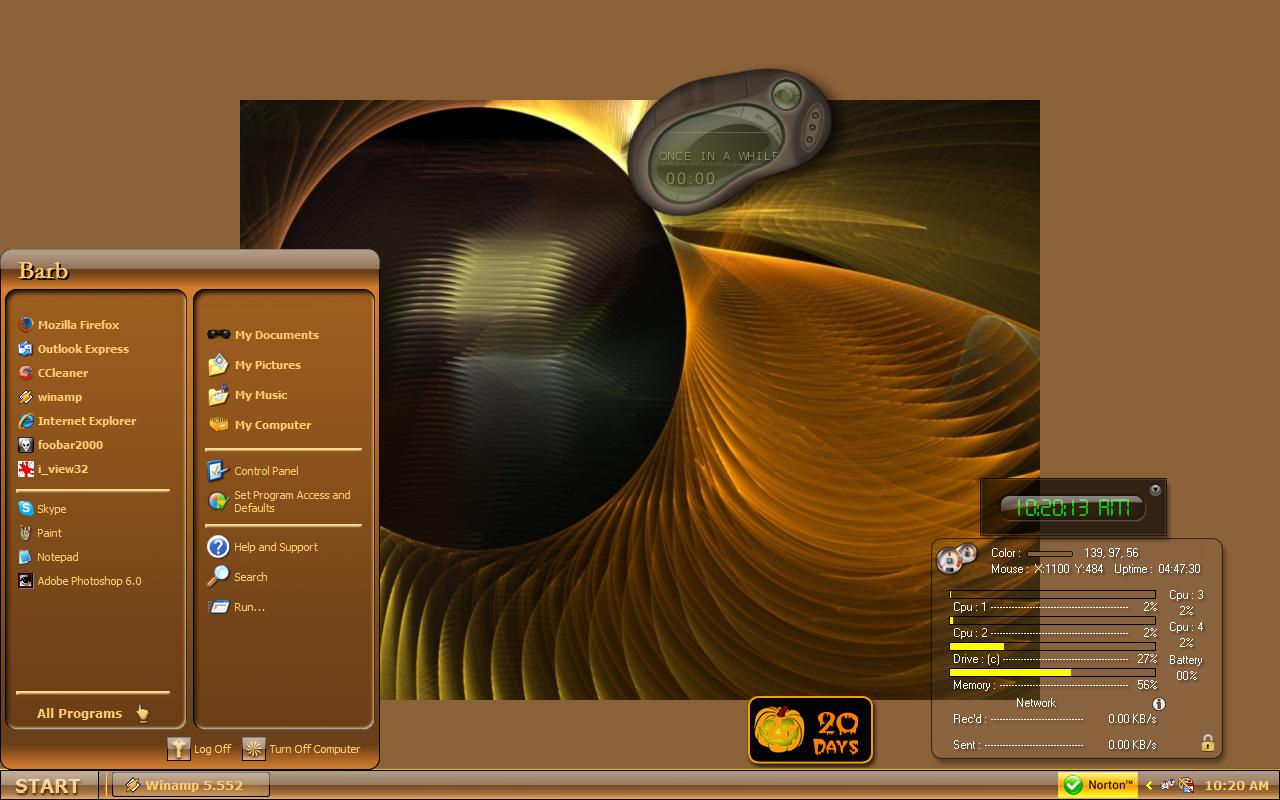Screen dimensions: 1280x800
Task: Click the Halloween pumpkin countdown widget
Action: [x=811, y=730]
